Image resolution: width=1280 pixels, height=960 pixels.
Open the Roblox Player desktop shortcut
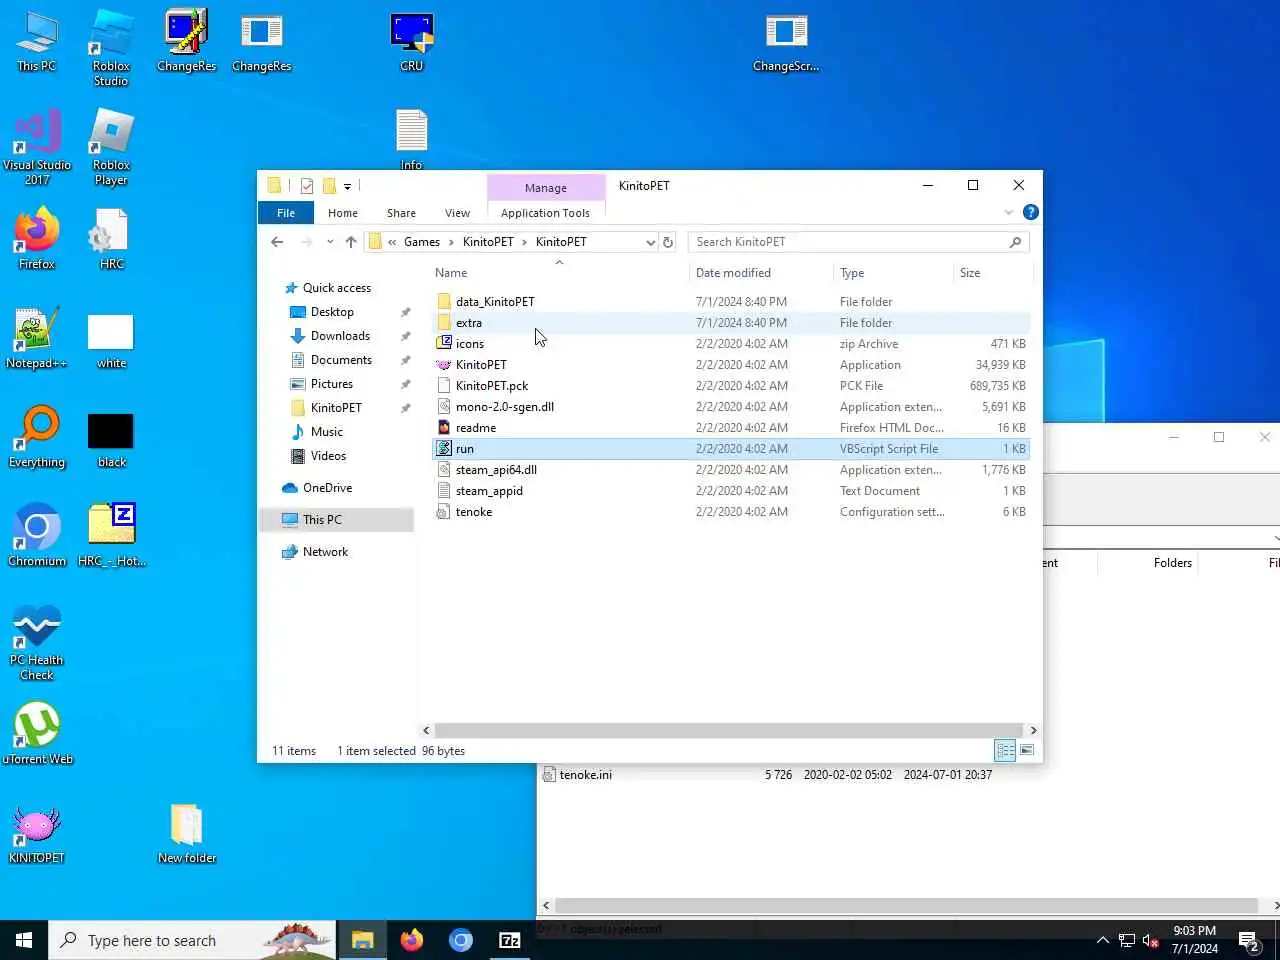point(111,147)
